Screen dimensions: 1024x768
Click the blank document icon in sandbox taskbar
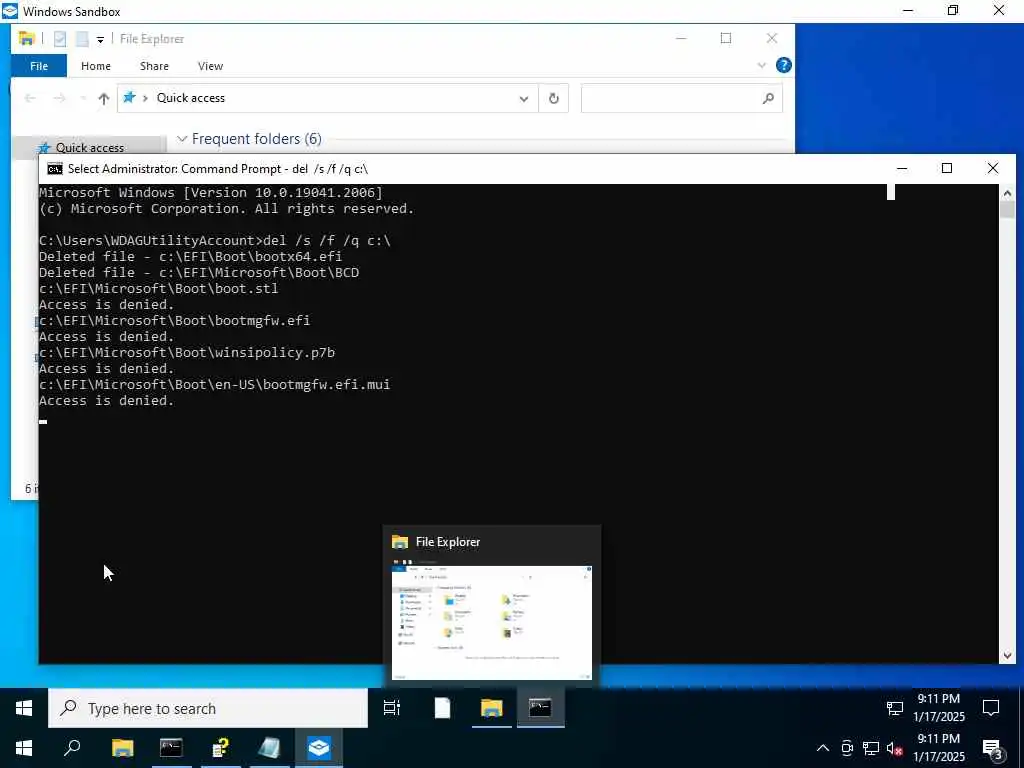click(x=442, y=708)
